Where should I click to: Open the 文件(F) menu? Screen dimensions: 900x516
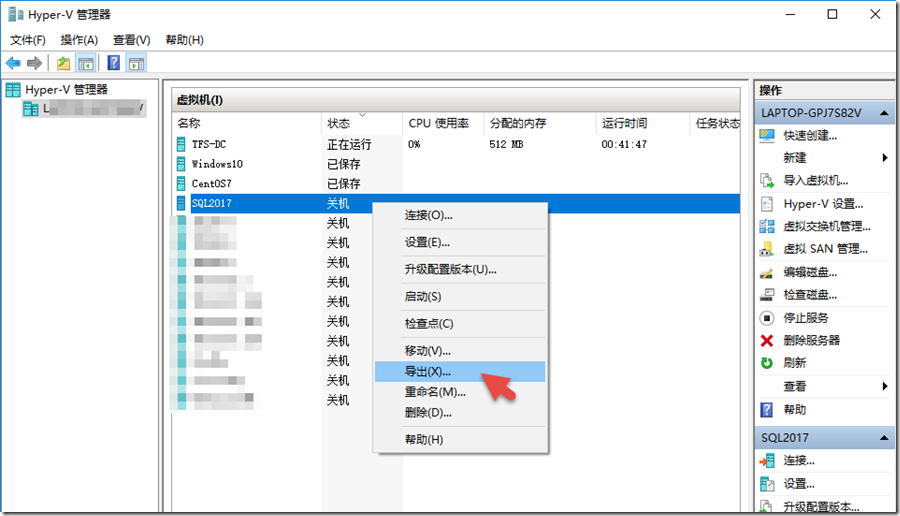28,40
